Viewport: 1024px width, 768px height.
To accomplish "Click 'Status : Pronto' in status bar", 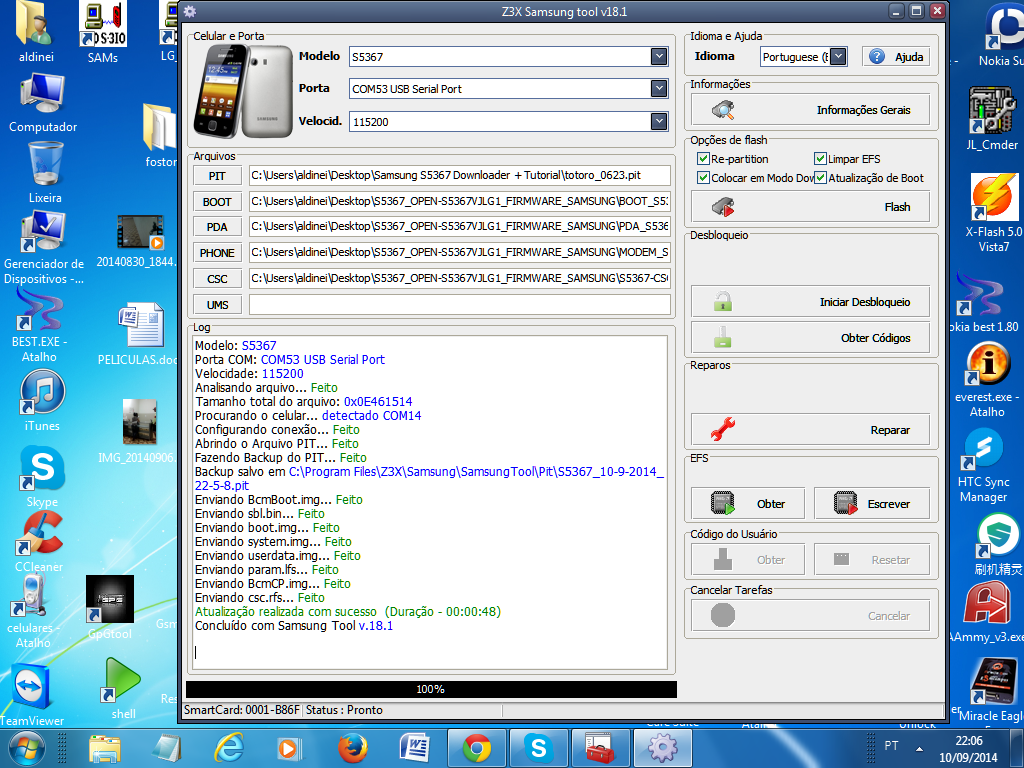I will click(344, 710).
